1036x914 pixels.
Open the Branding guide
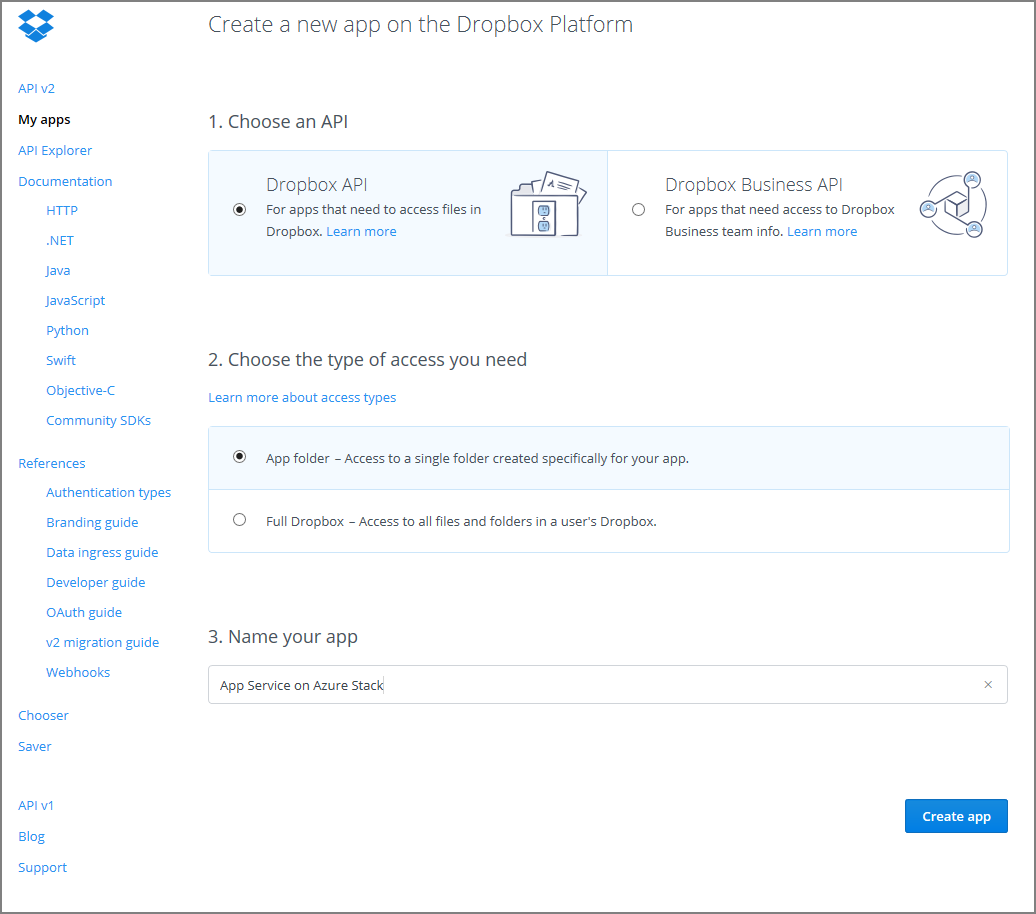click(x=92, y=522)
